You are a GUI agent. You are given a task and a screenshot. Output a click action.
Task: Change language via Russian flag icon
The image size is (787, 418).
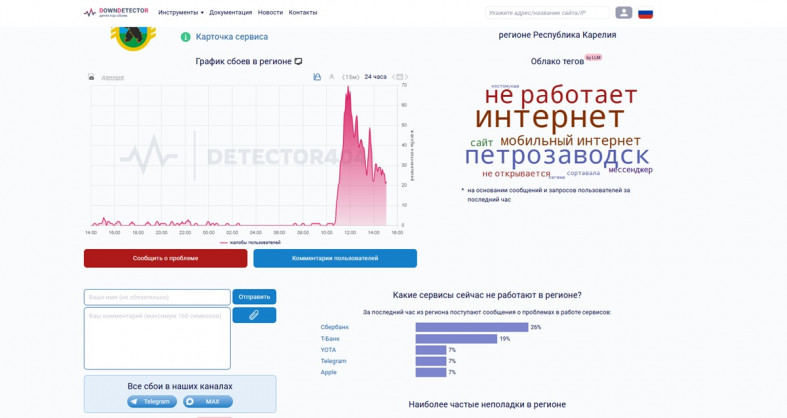[645, 13]
